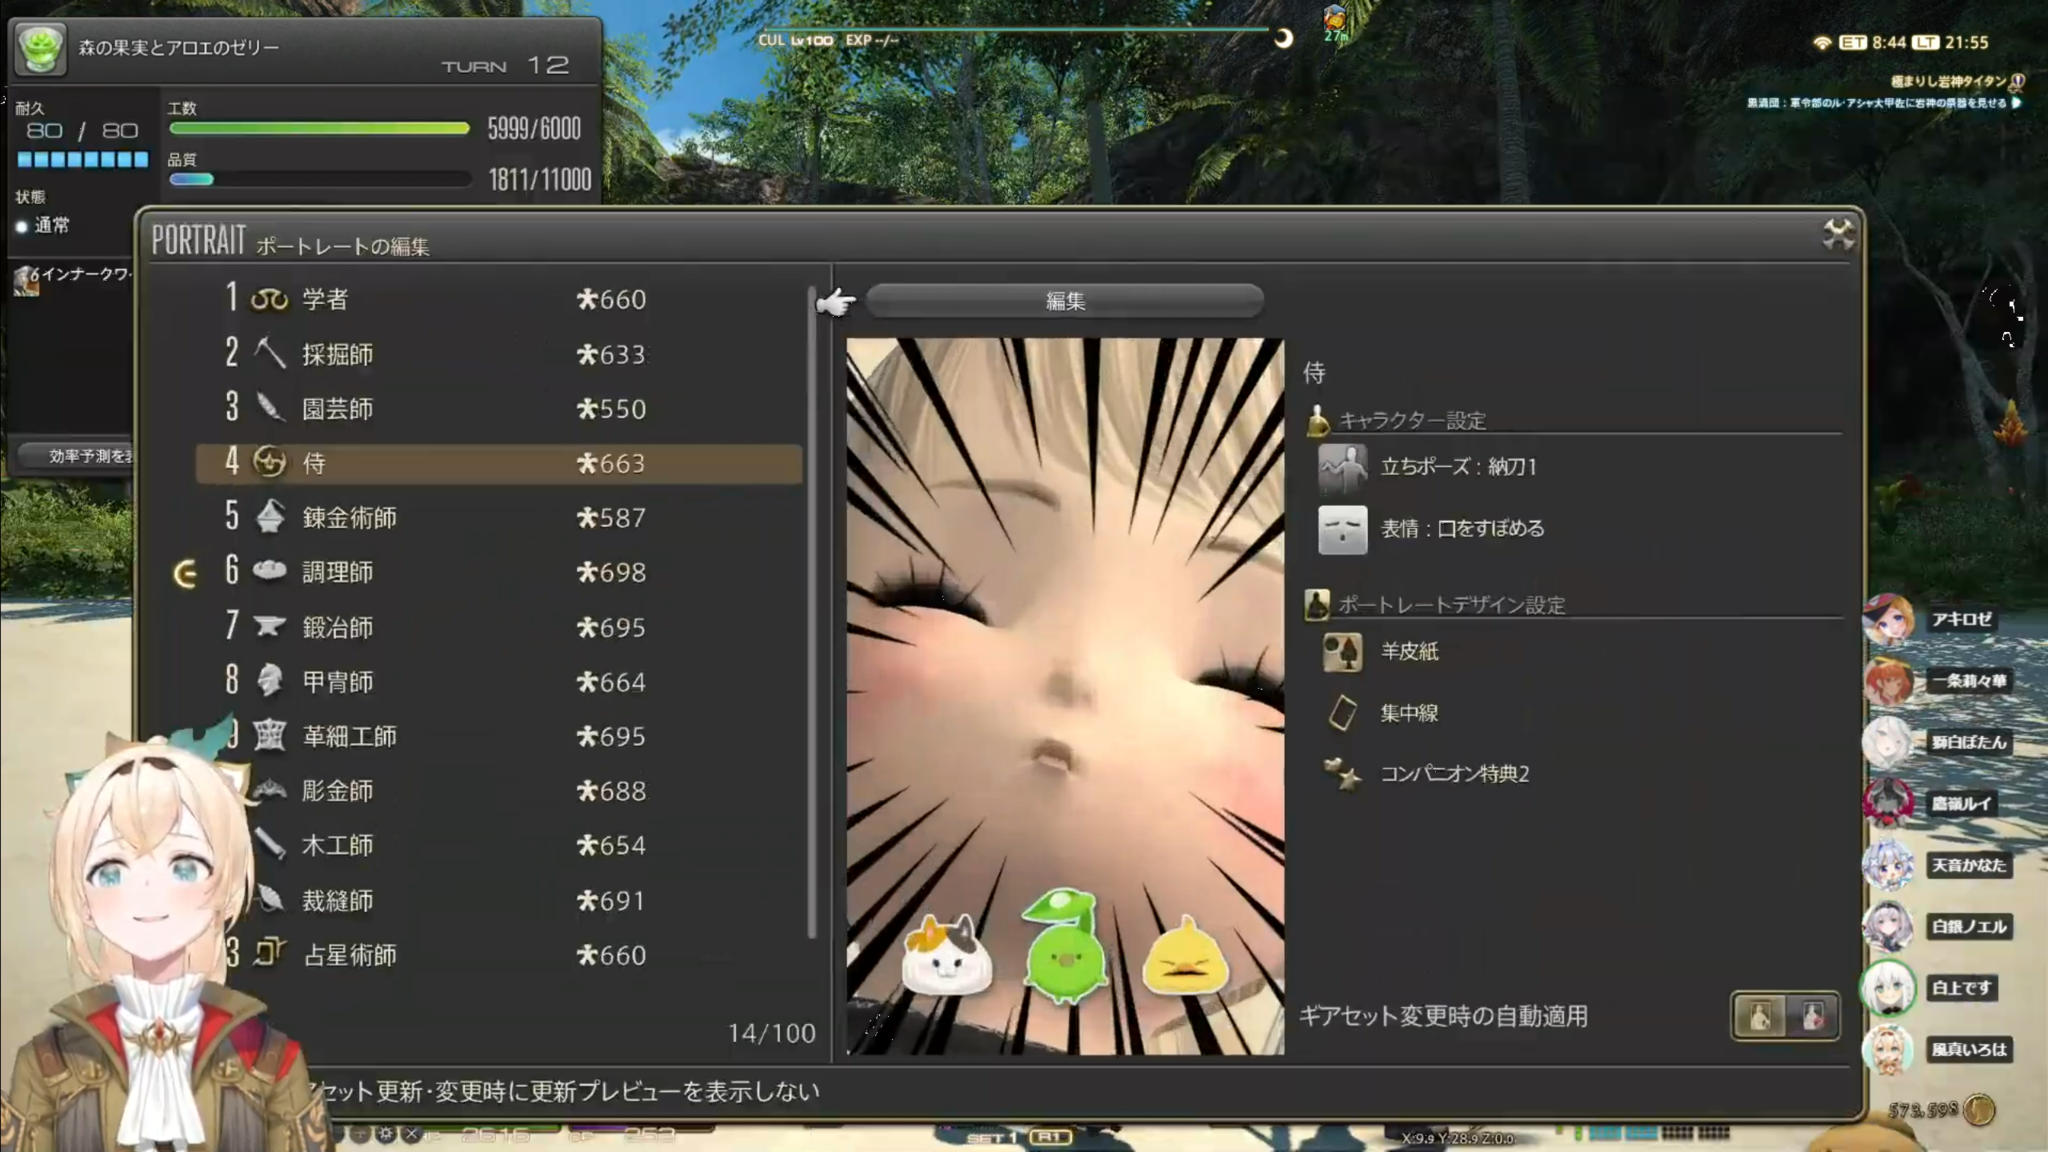Click the 品質 quality bar

pyautogui.click(x=319, y=180)
